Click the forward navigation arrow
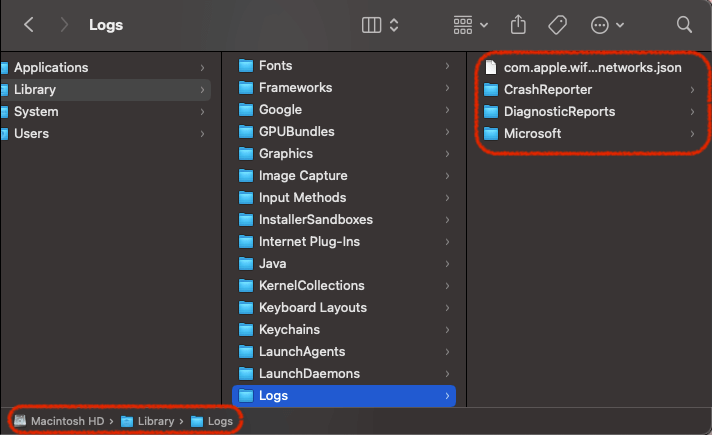Screen dimensions: 712x435 (x=64, y=24)
